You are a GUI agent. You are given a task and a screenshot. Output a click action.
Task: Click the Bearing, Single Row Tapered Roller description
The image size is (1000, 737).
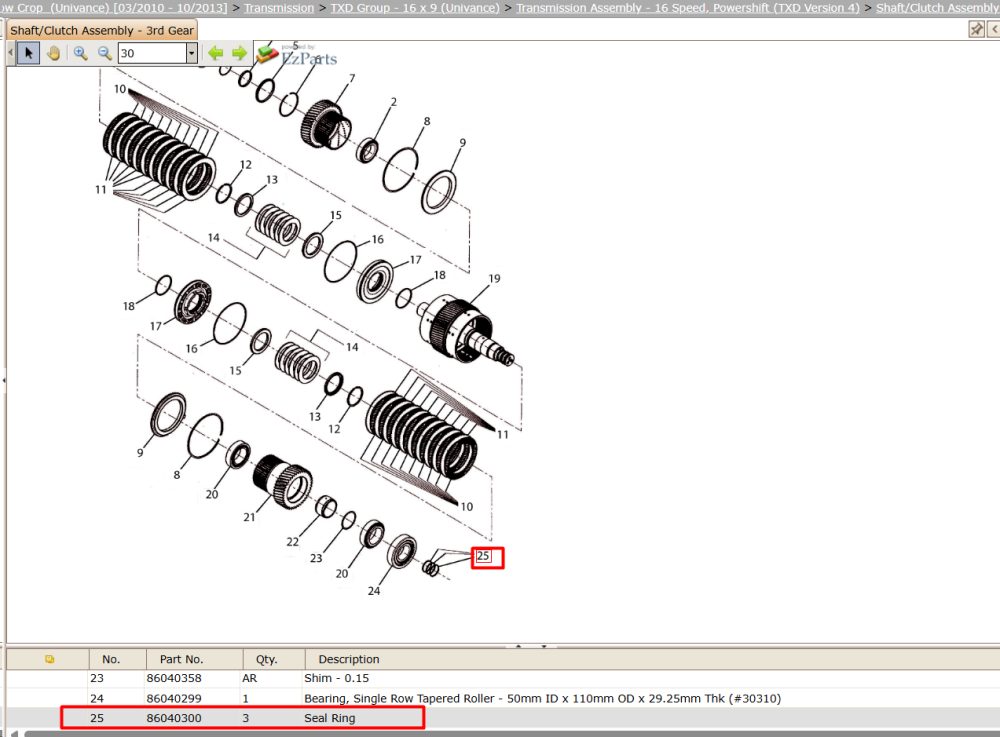pos(543,698)
